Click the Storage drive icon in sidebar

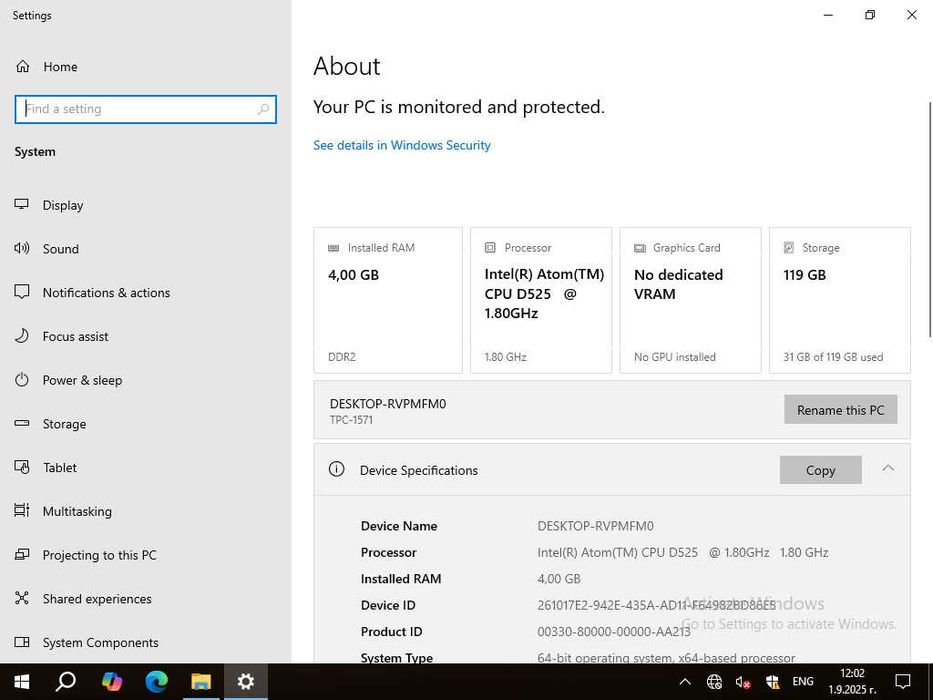21,423
